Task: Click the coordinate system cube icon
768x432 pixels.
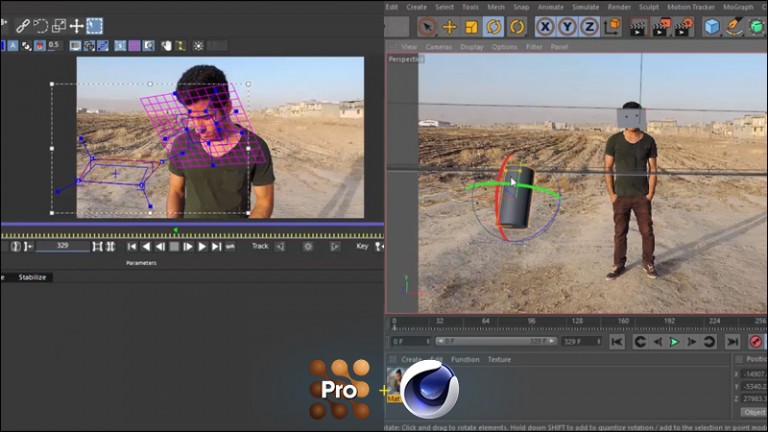Action: 612,26
